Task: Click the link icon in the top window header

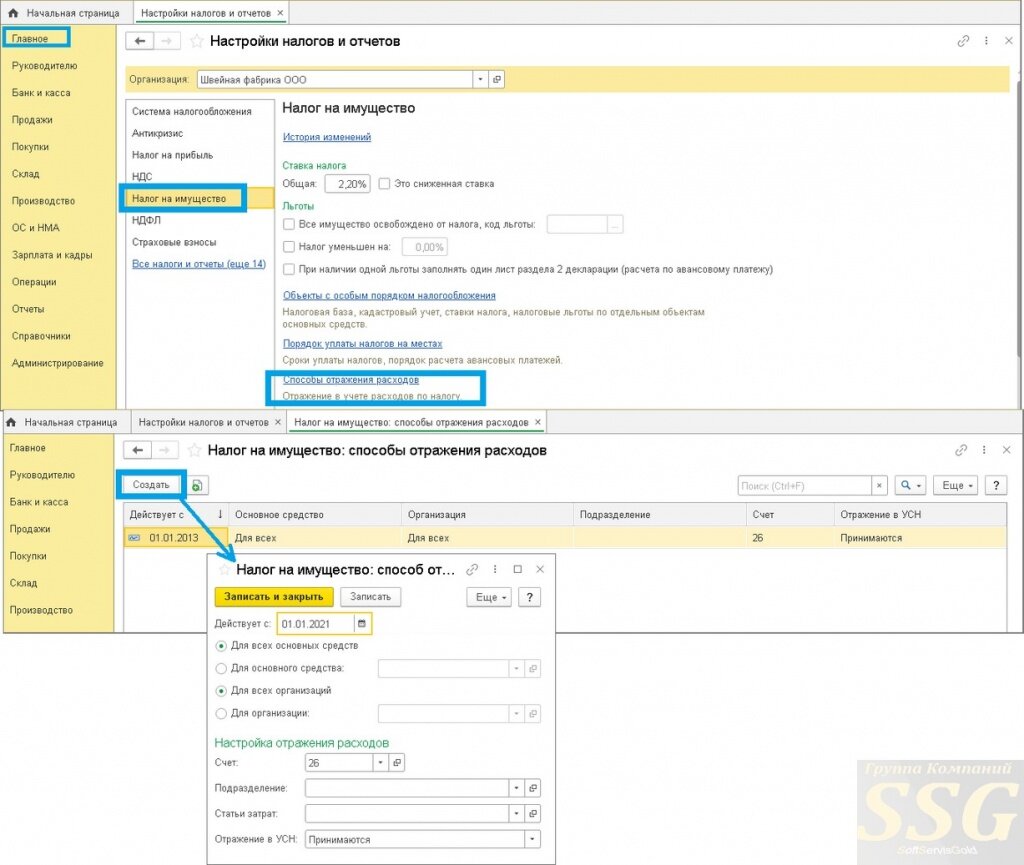Action: [963, 41]
